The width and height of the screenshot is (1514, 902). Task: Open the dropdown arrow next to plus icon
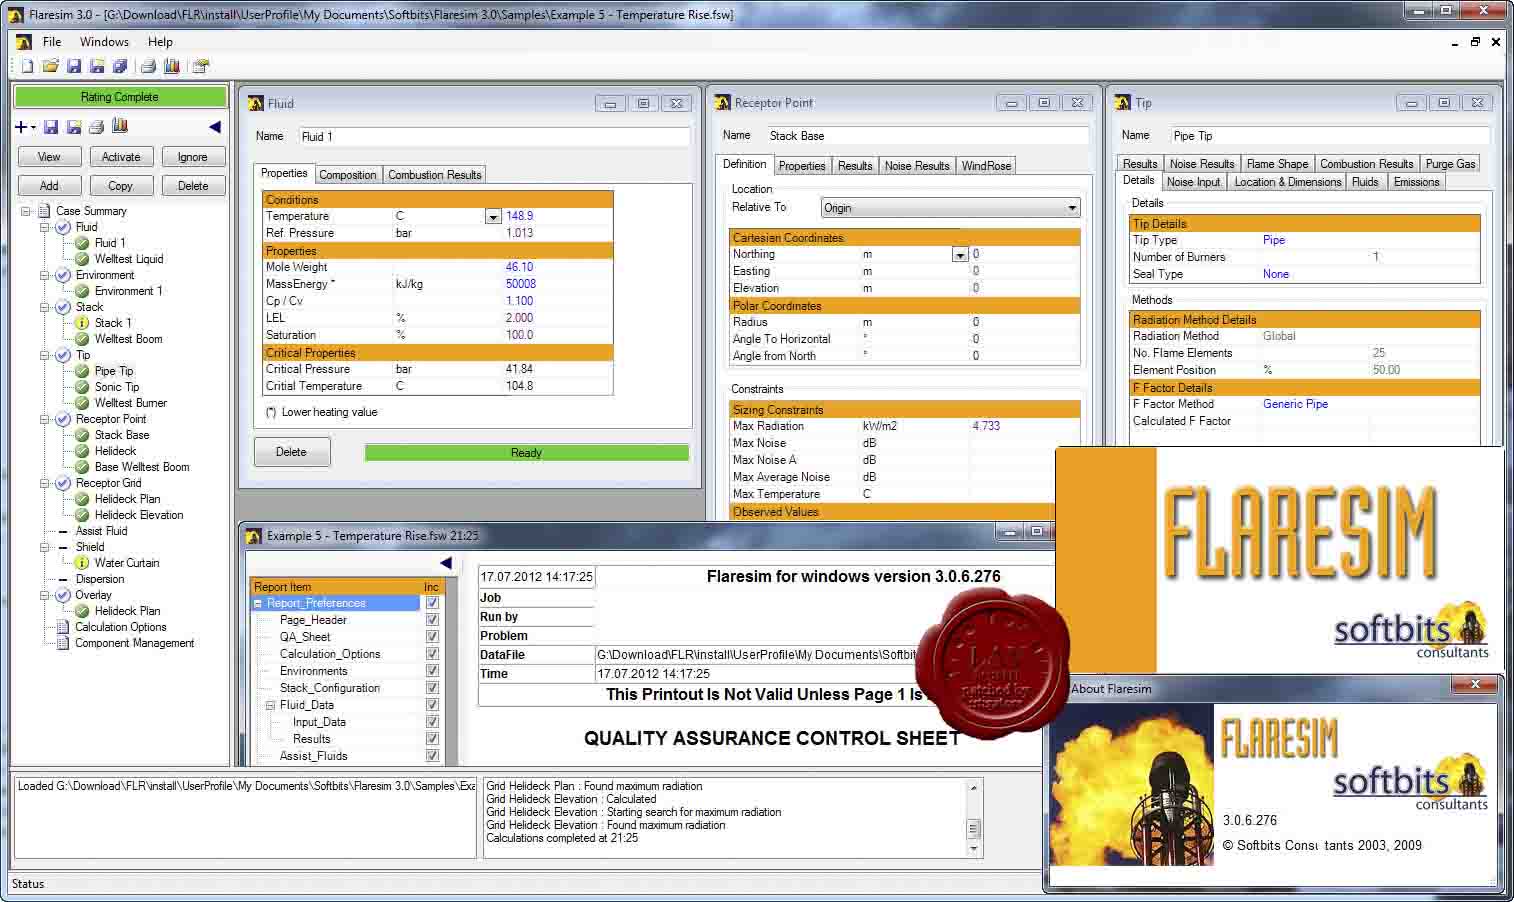33,128
